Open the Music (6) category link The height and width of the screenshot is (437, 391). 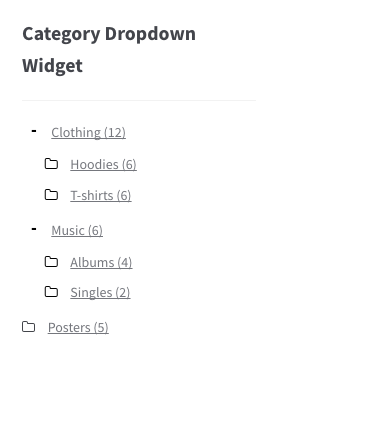[77, 230]
